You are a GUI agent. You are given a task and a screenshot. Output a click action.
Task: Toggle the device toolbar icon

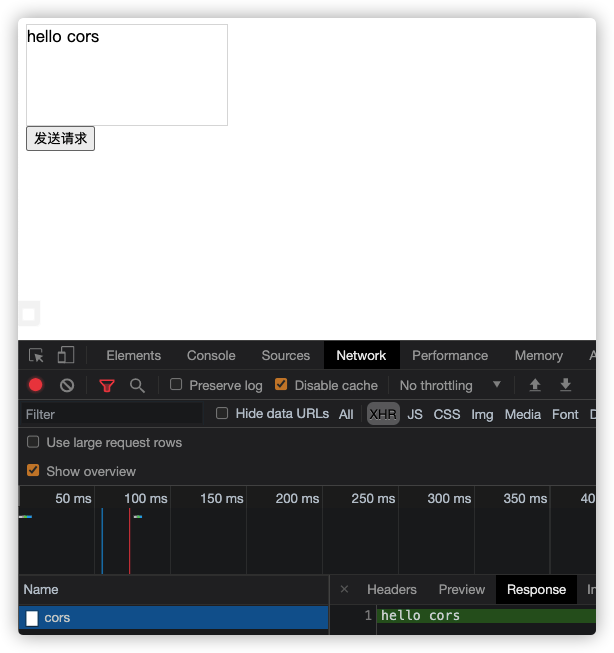(66, 355)
